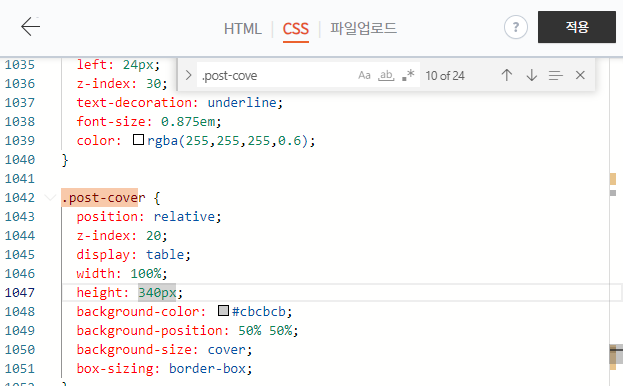Image resolution: width=623 pixels, height=386 pixels.
Task: Click the .post-cover selector text
Action: [103, 197]
